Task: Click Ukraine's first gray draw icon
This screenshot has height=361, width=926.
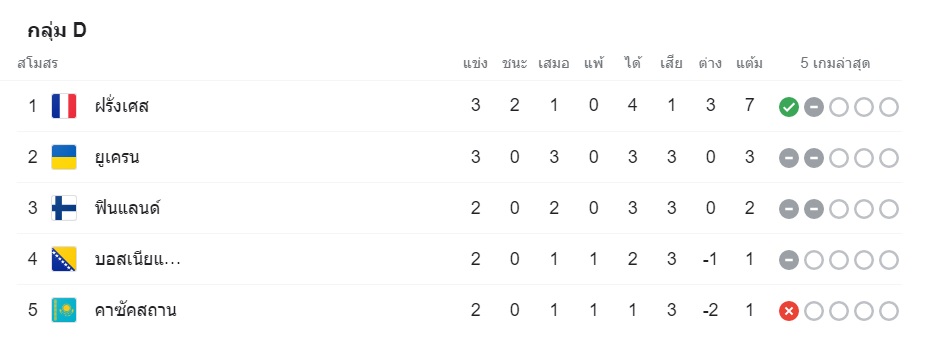Action: click(x=788, y=158)
